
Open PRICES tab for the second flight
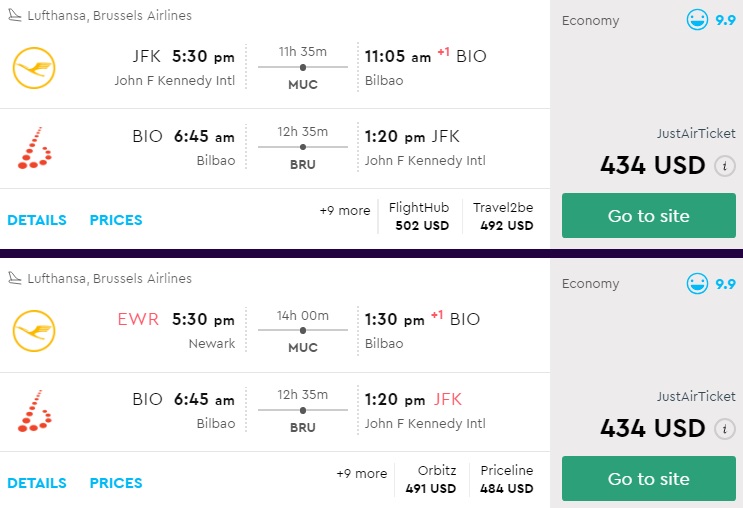click(116, 483)
